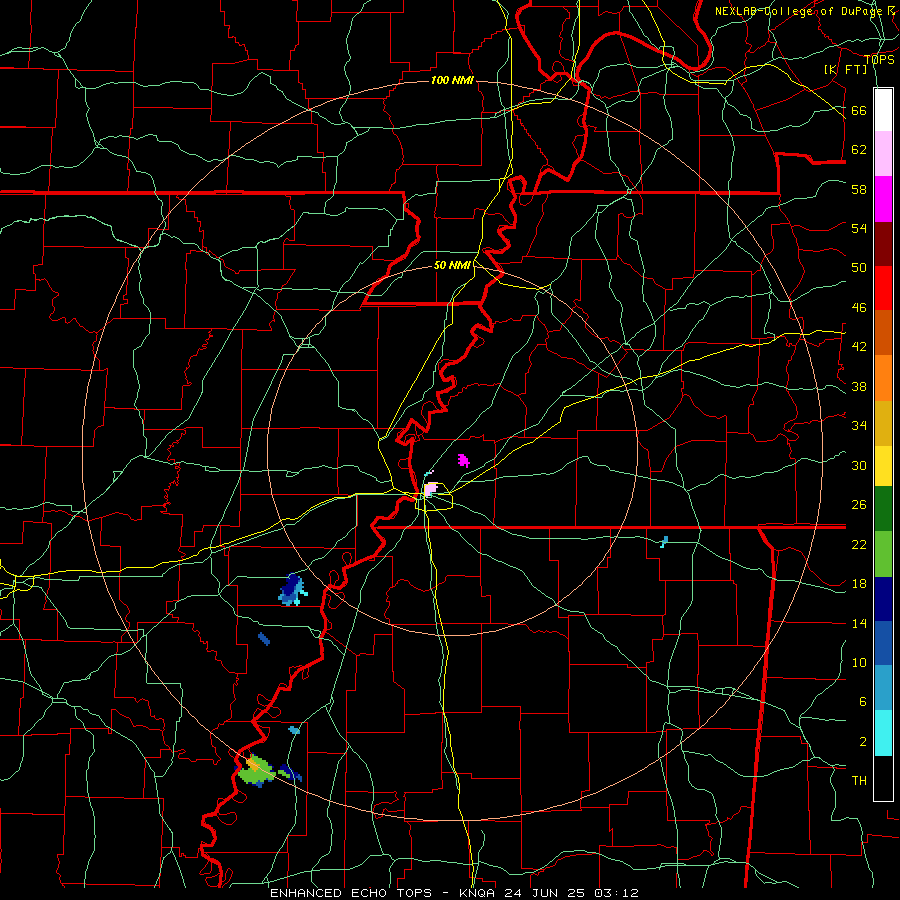This screenshot has width=900, height=900.
Task: Click the small light blue echo above the green storm
Action: 294,730
